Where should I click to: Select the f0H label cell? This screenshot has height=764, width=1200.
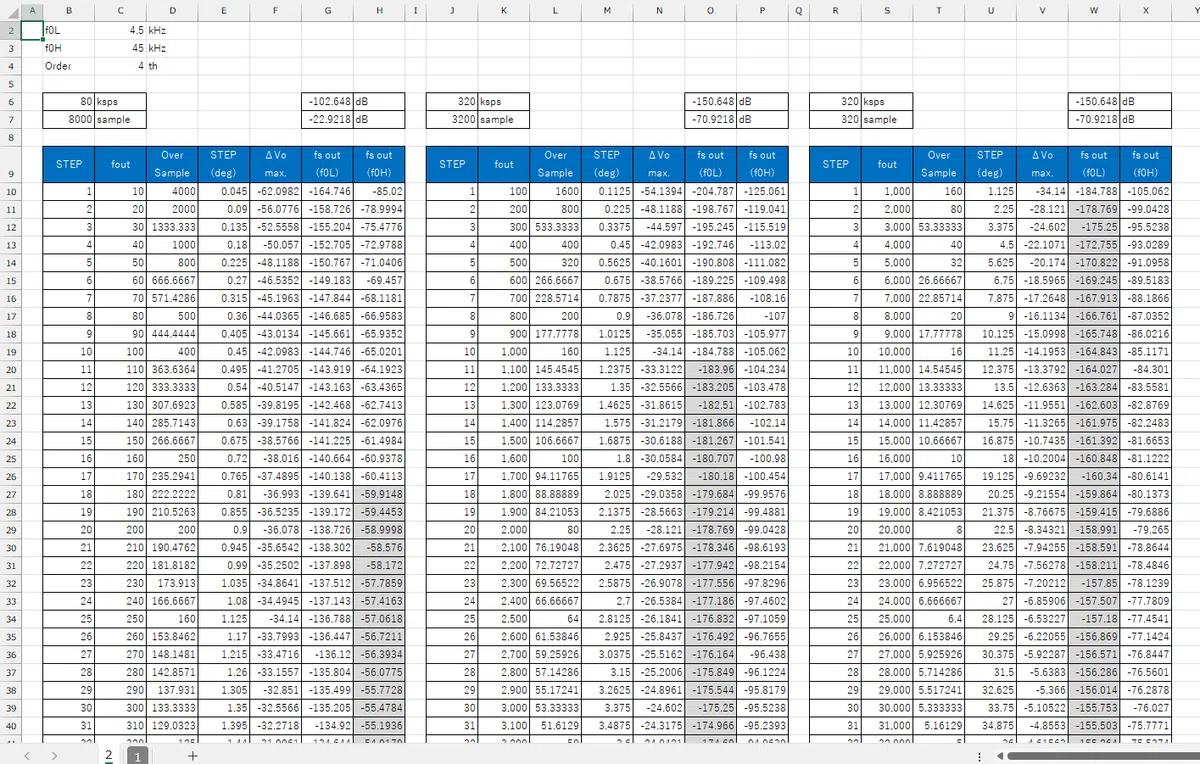click(x=69, y=48)
